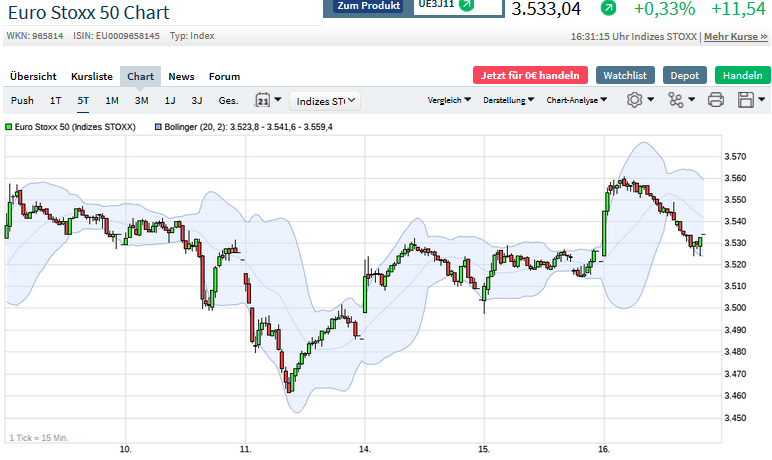The image size is (772, 460).
Task: Select the 5T time range
Action: (x=83, y=100)
